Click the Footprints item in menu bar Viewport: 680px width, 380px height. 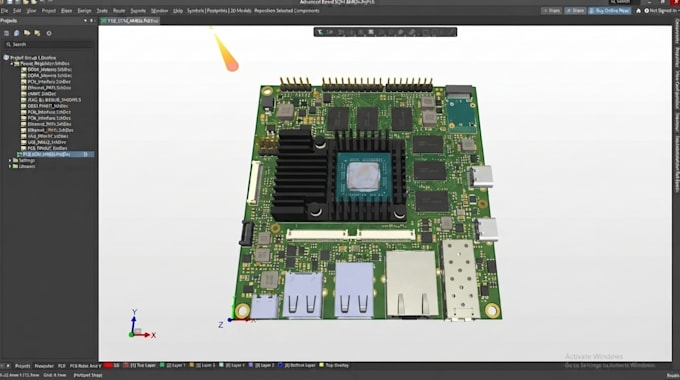(216, 11)
